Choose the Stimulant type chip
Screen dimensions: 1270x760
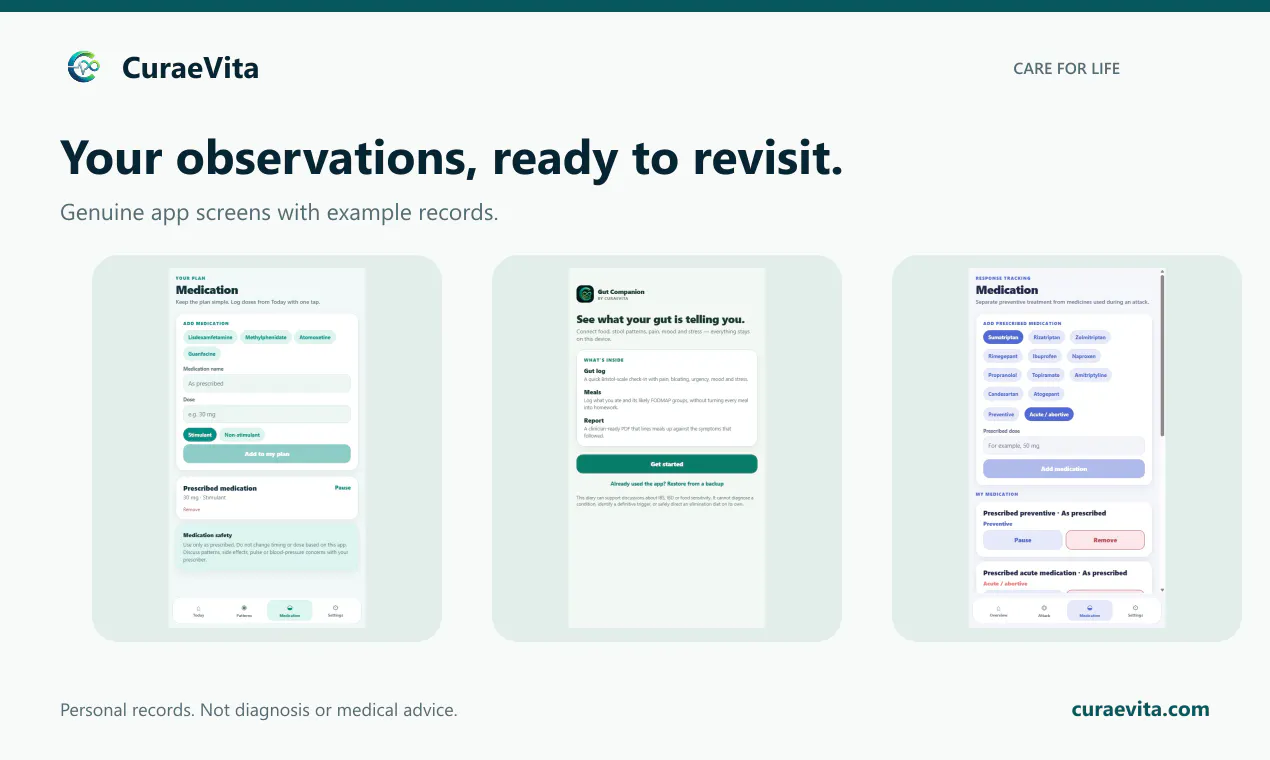click(199, 435)
